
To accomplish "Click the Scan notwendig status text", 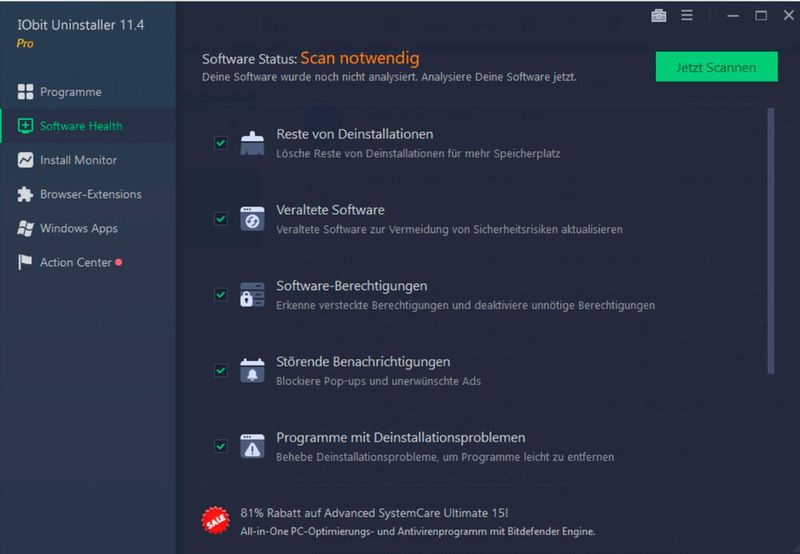I will 360,58.
